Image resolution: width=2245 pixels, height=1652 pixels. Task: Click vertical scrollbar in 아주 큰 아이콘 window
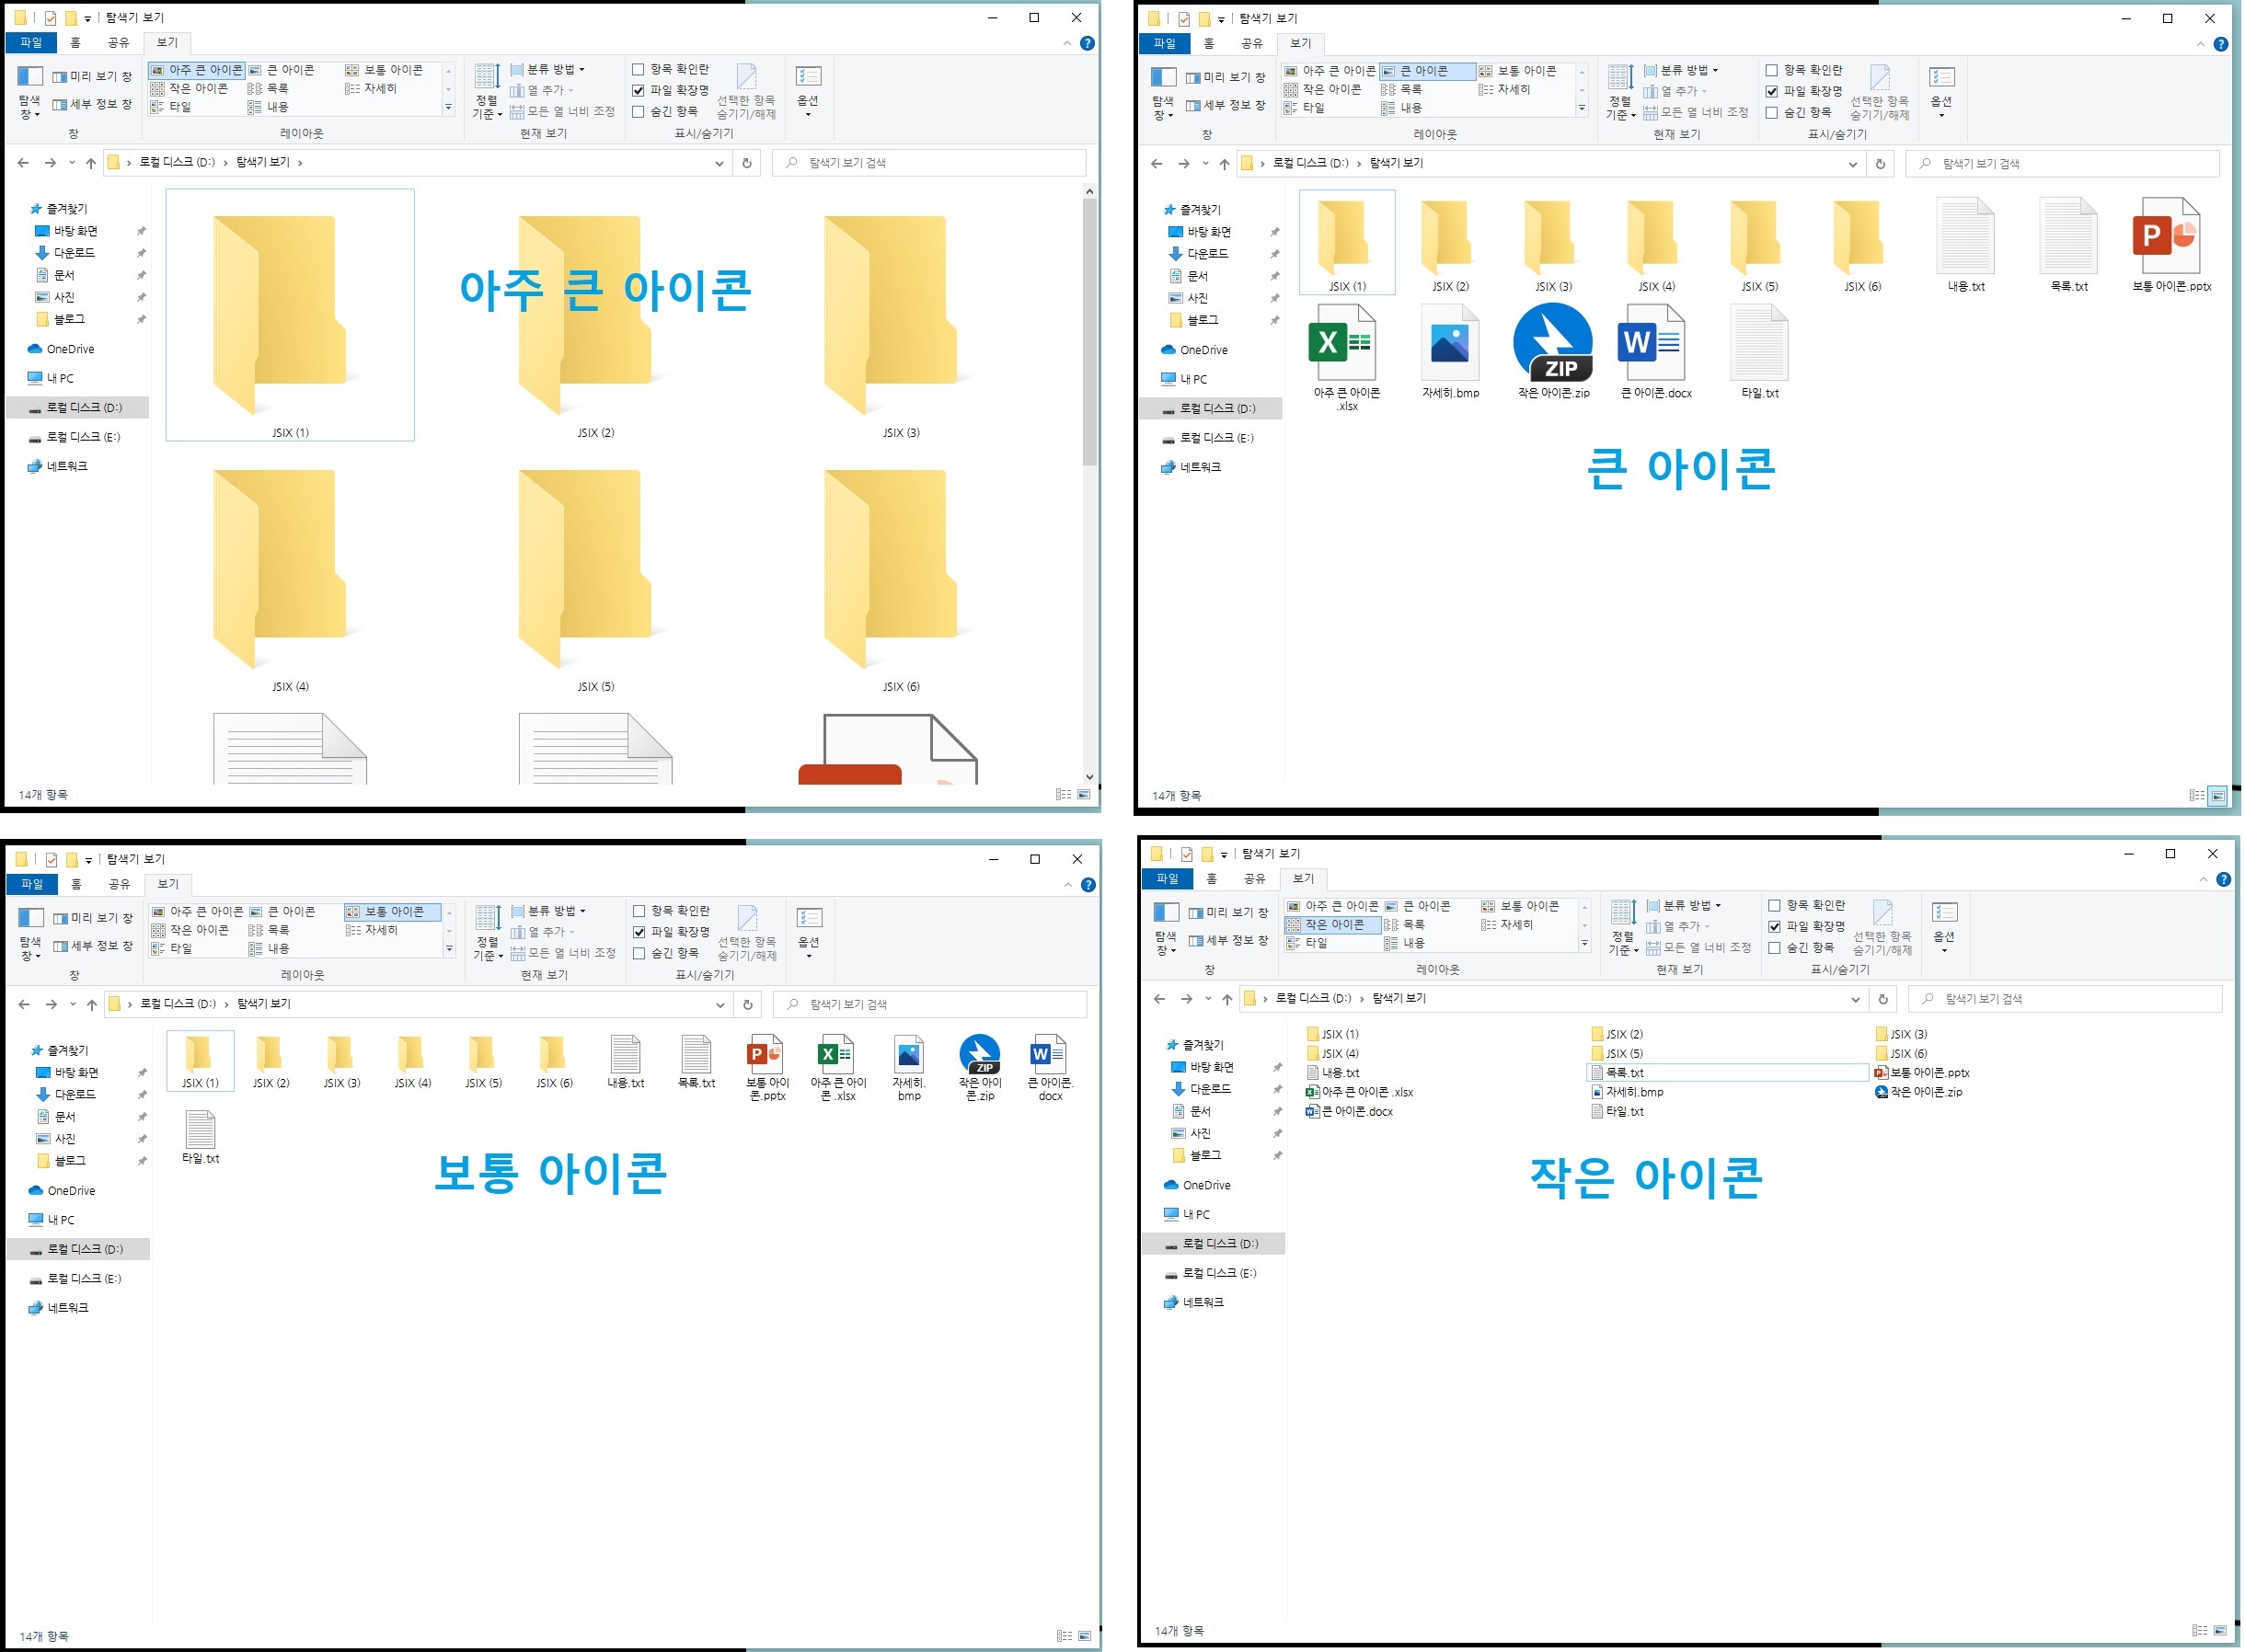(1089, 330)
